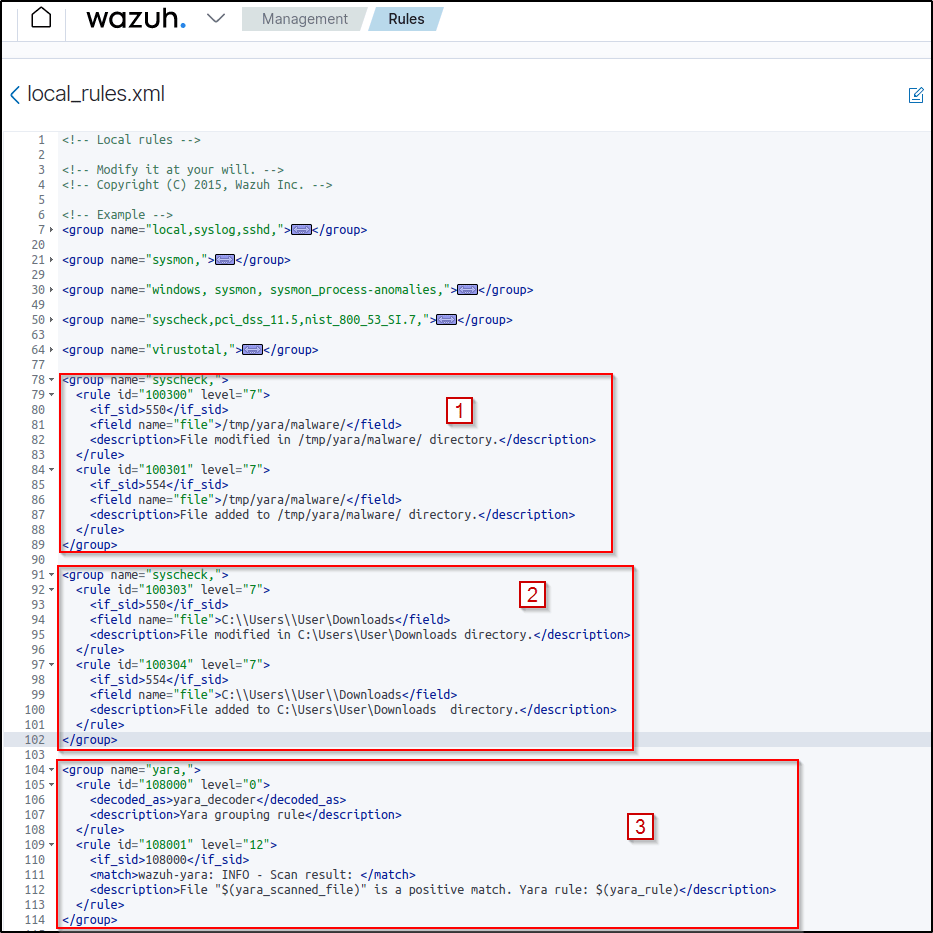Open the Wazuh menu dropdown chevron

pos(216,19)
